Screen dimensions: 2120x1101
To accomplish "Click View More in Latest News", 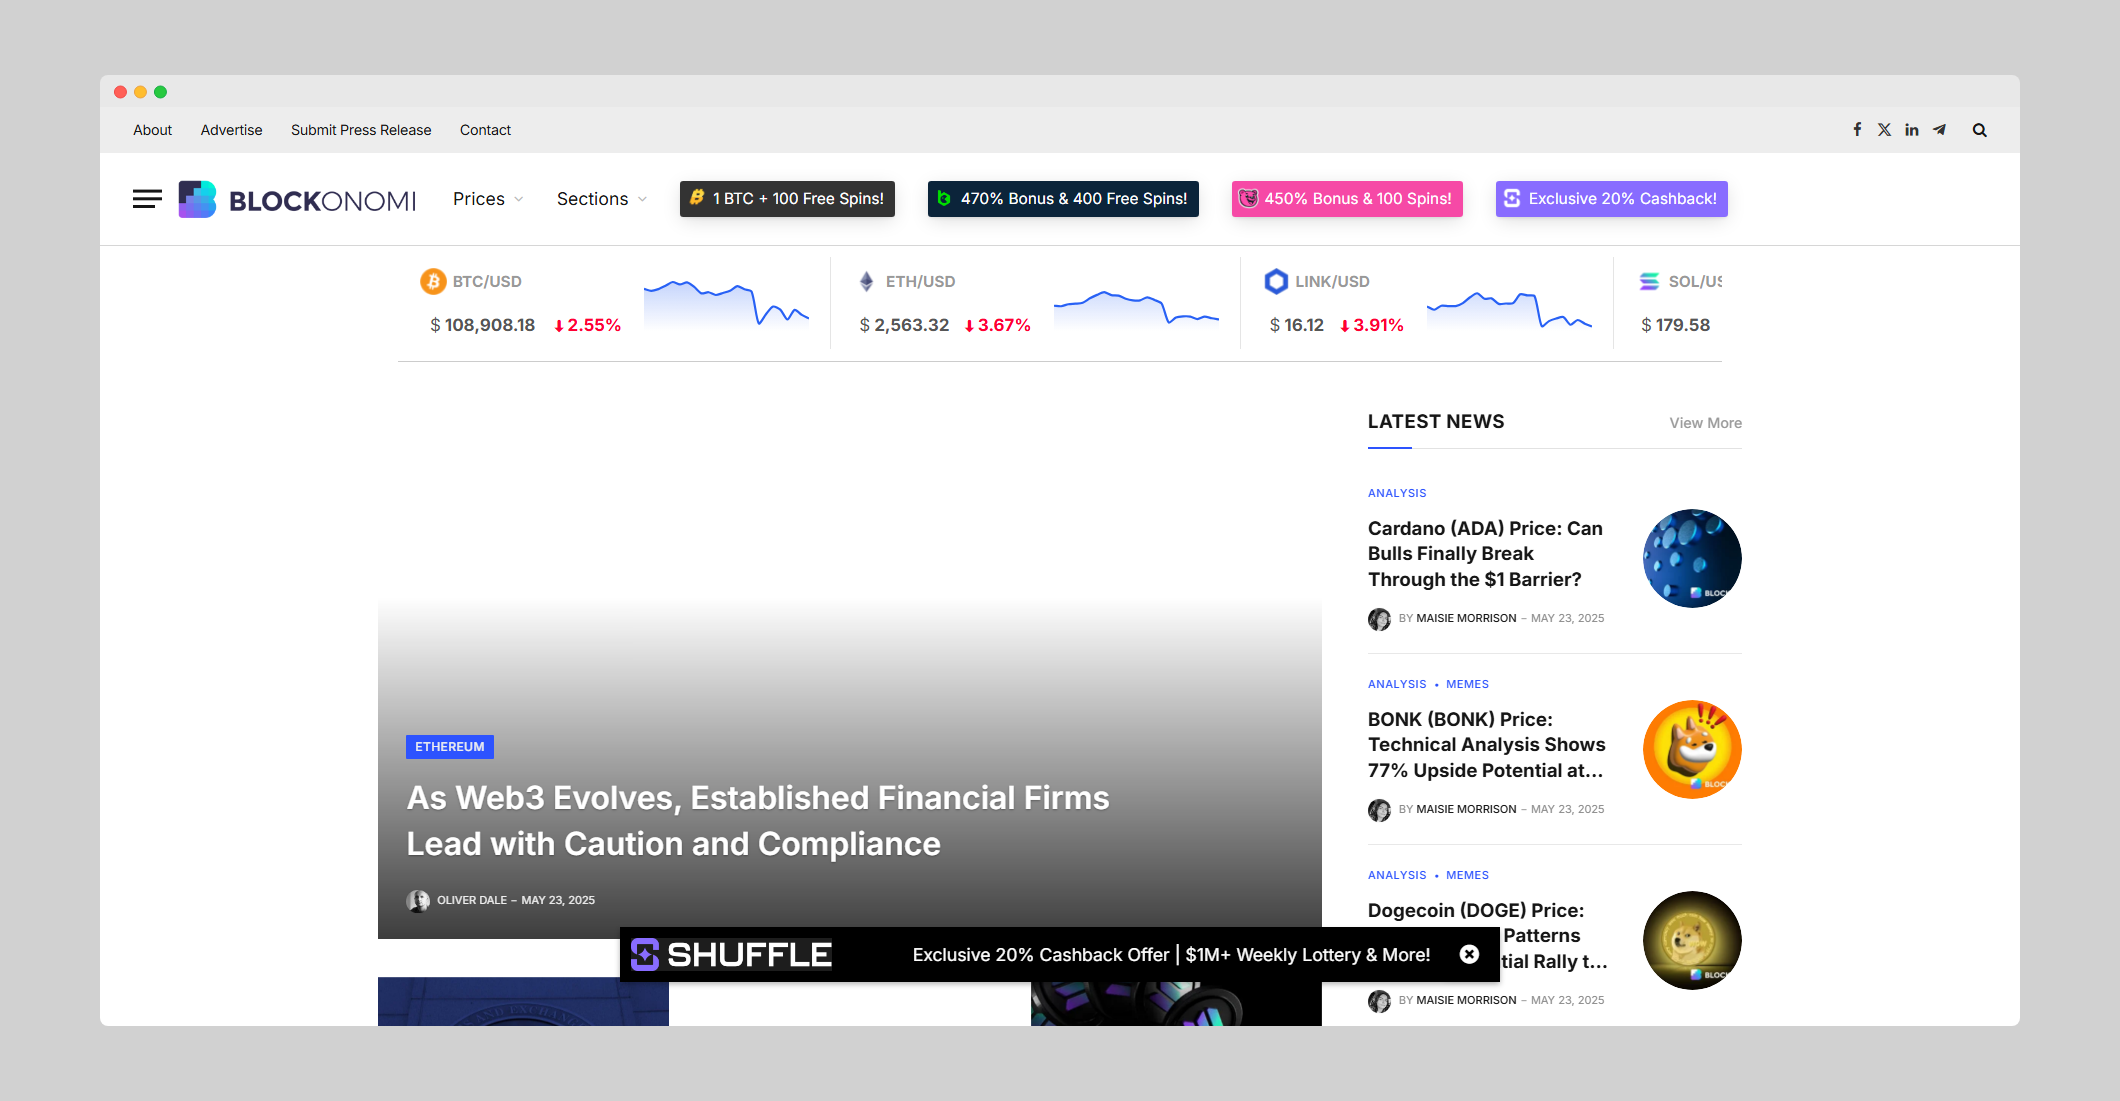I will click(x=1705, y=423).
